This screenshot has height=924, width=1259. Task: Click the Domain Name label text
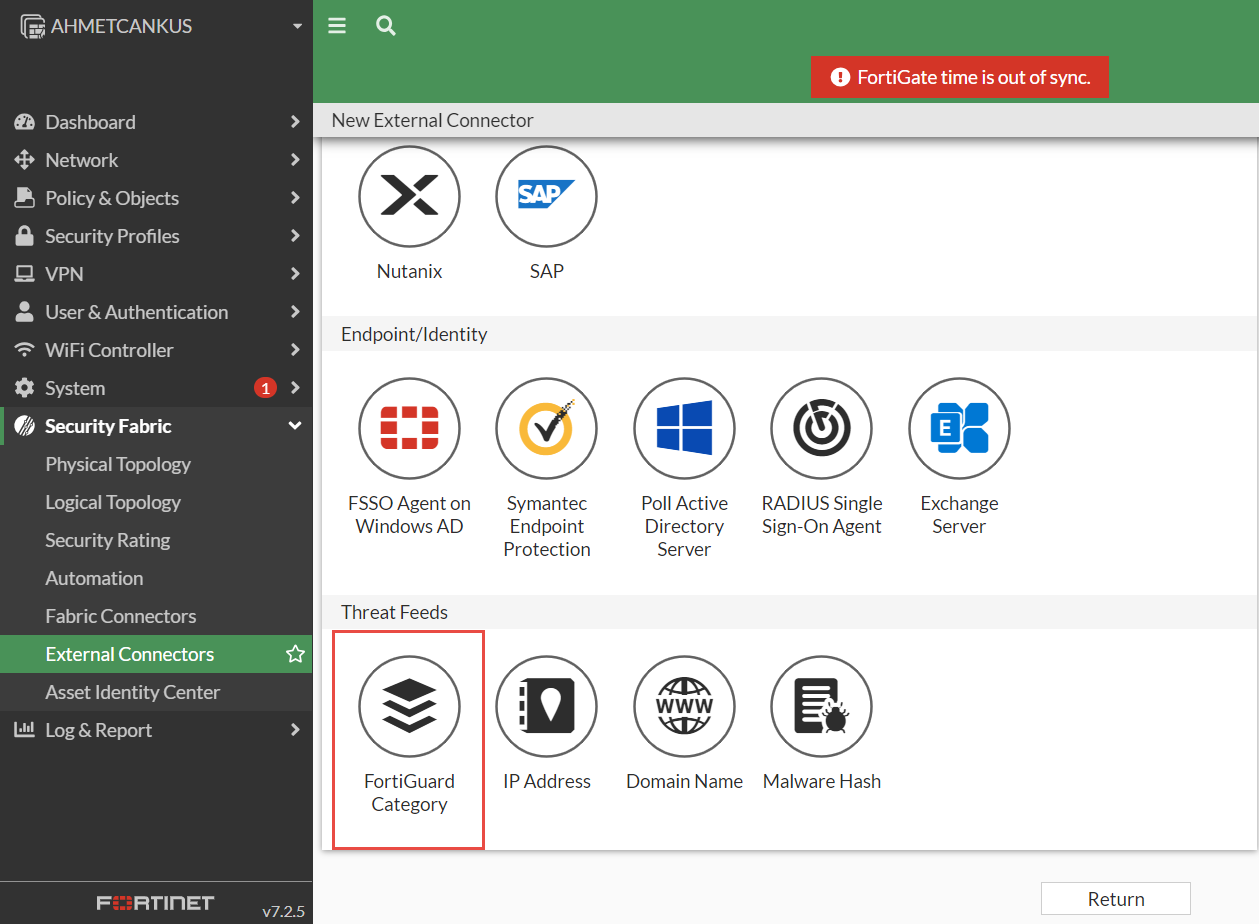pyautogui.click(x=684, y=781)
